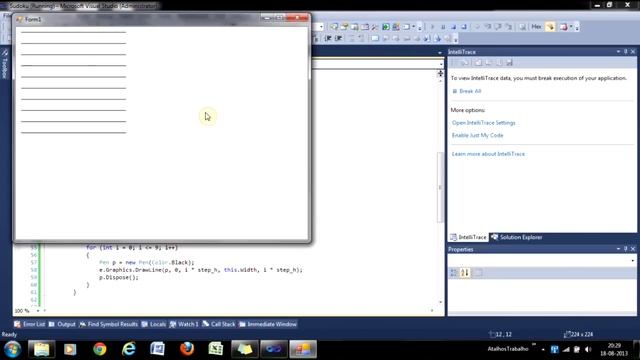Image resolution: width=640 pixels, height=360 pixels.
Task: Open the Toolbox side tab
Action: (x=5, y=64)
